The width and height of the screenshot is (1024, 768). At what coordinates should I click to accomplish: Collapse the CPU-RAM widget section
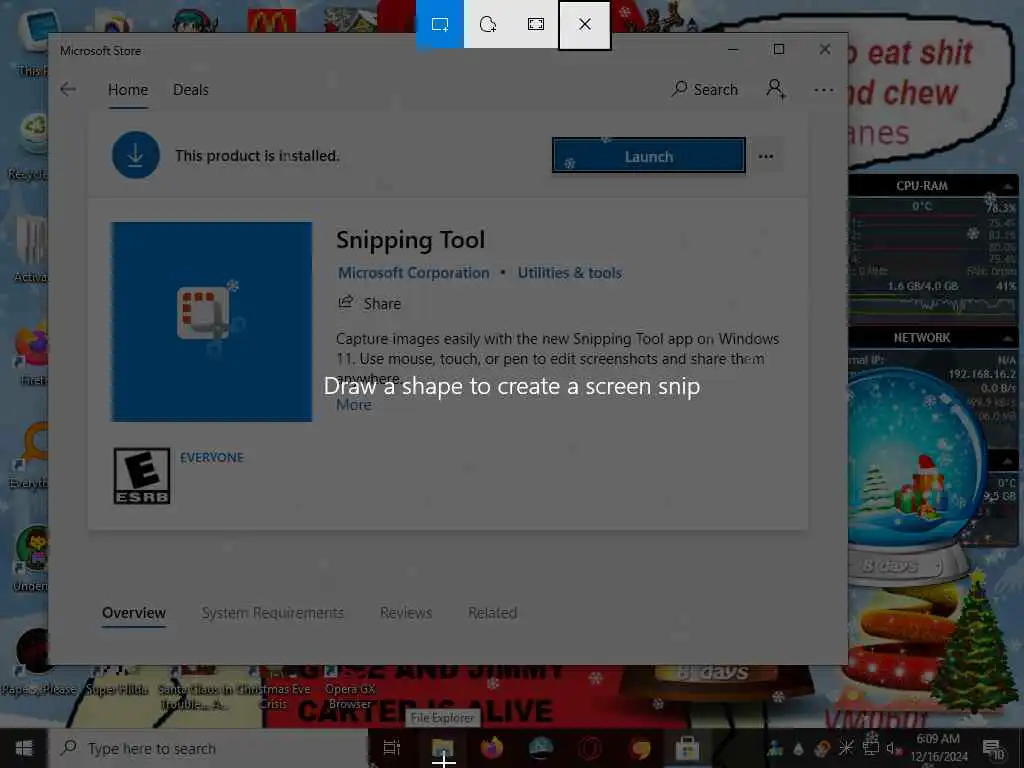pyautogui.click(x=1006, y=186)
